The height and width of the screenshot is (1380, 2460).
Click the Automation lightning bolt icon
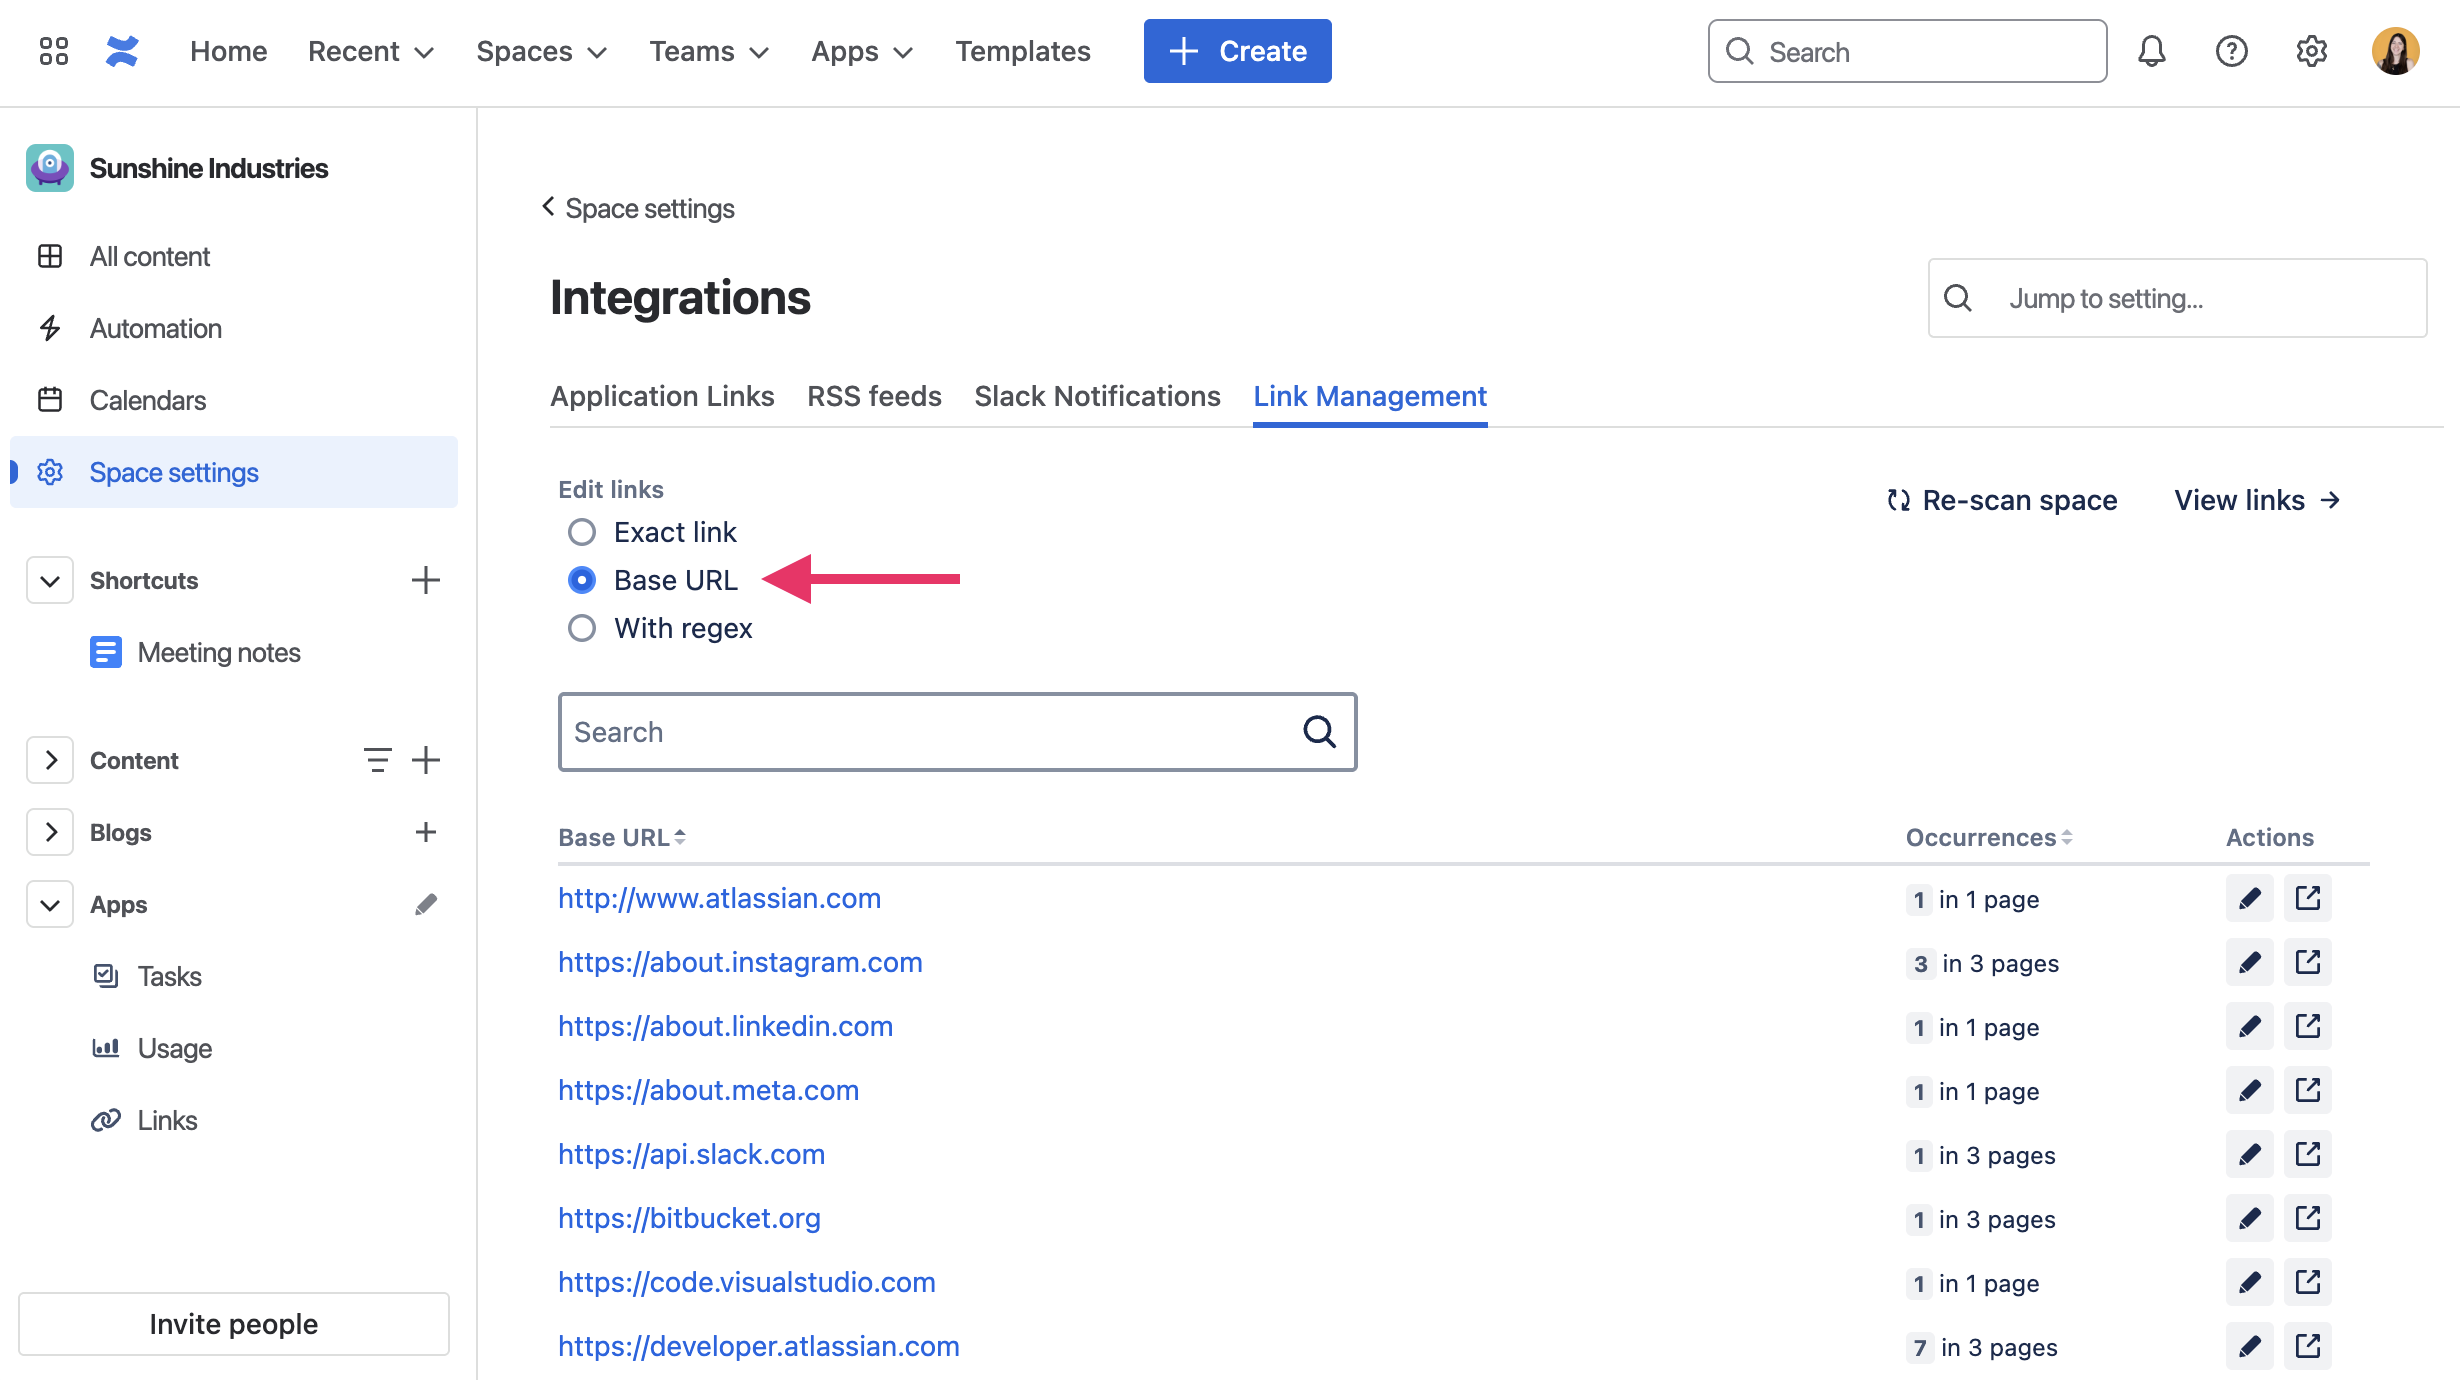51,328
